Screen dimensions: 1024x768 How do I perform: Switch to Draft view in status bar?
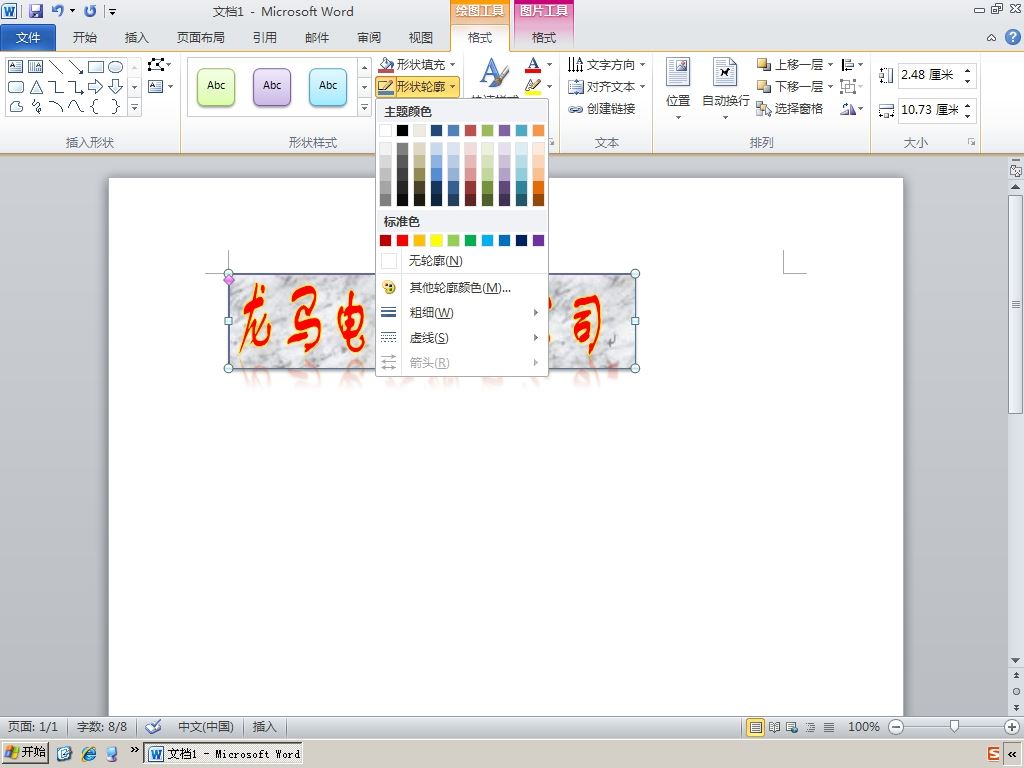point(829,727)
